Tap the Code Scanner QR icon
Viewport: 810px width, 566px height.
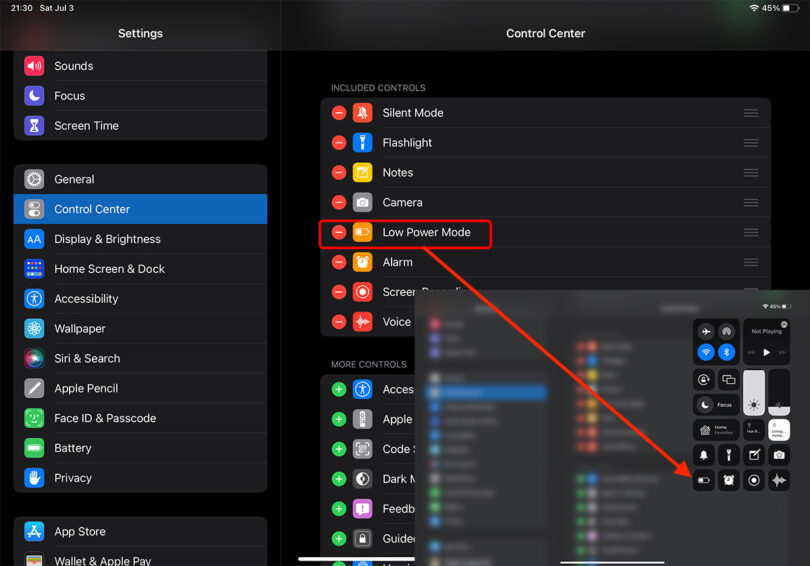point(363,449)
